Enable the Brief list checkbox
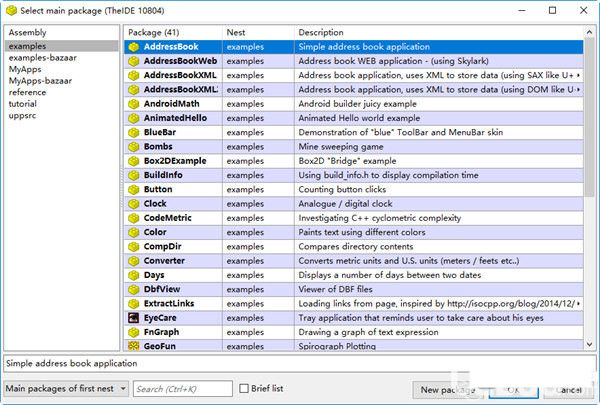This screenshot has height=405, width=600. point(244,389)
